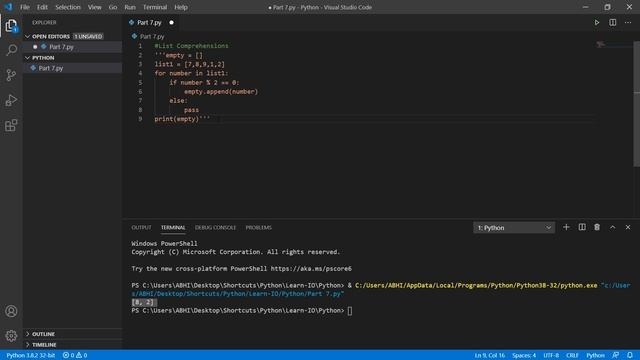Image resolution: width=640 pixels, height=360 pixels.
Task: Click the line 9 print(empty) code
Action: coord(182,119)
